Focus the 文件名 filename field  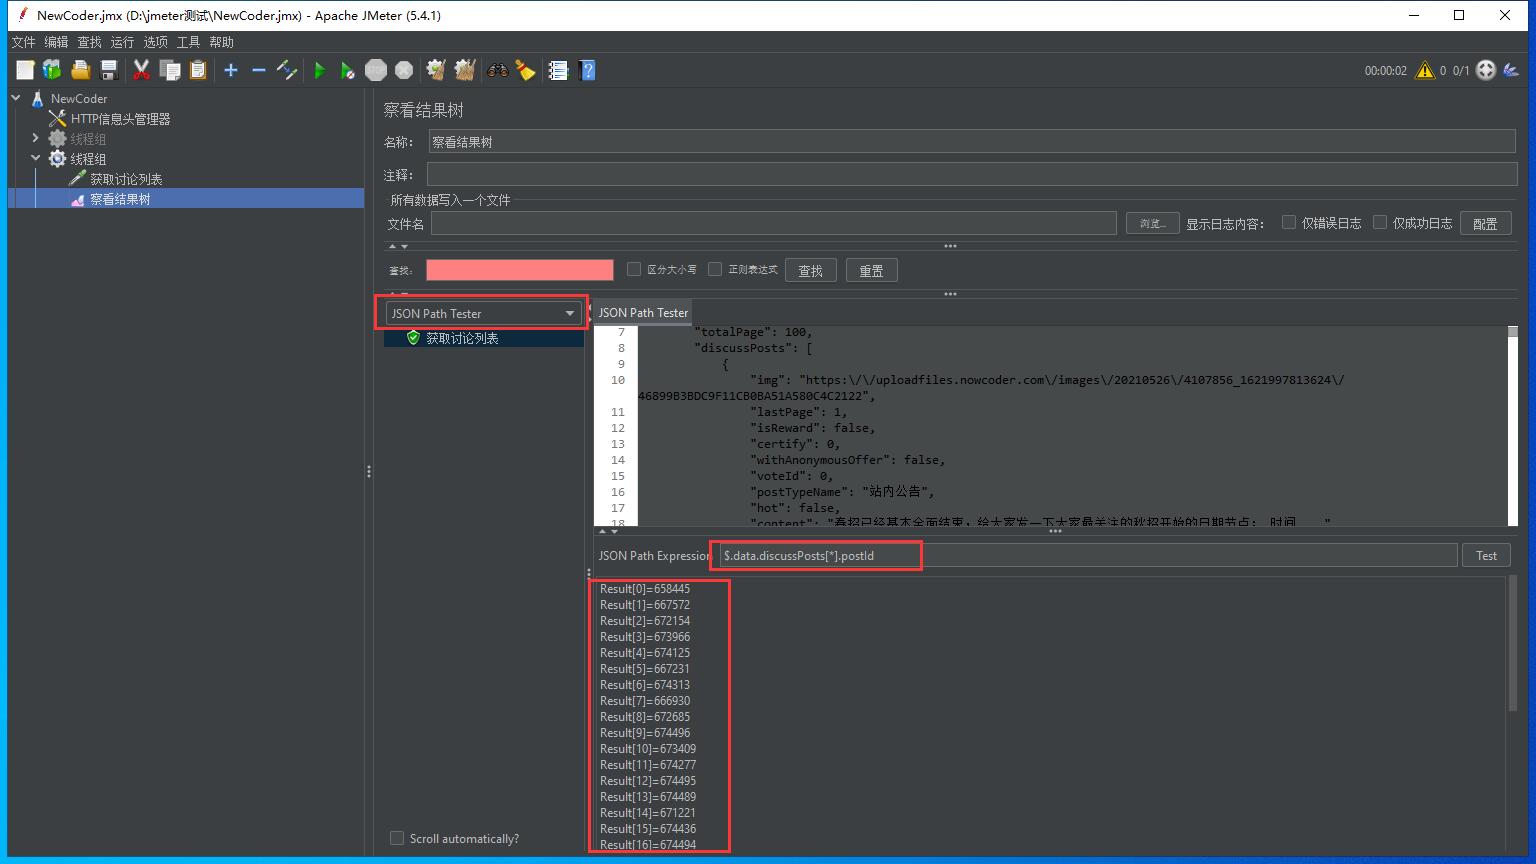pos(774,223)
